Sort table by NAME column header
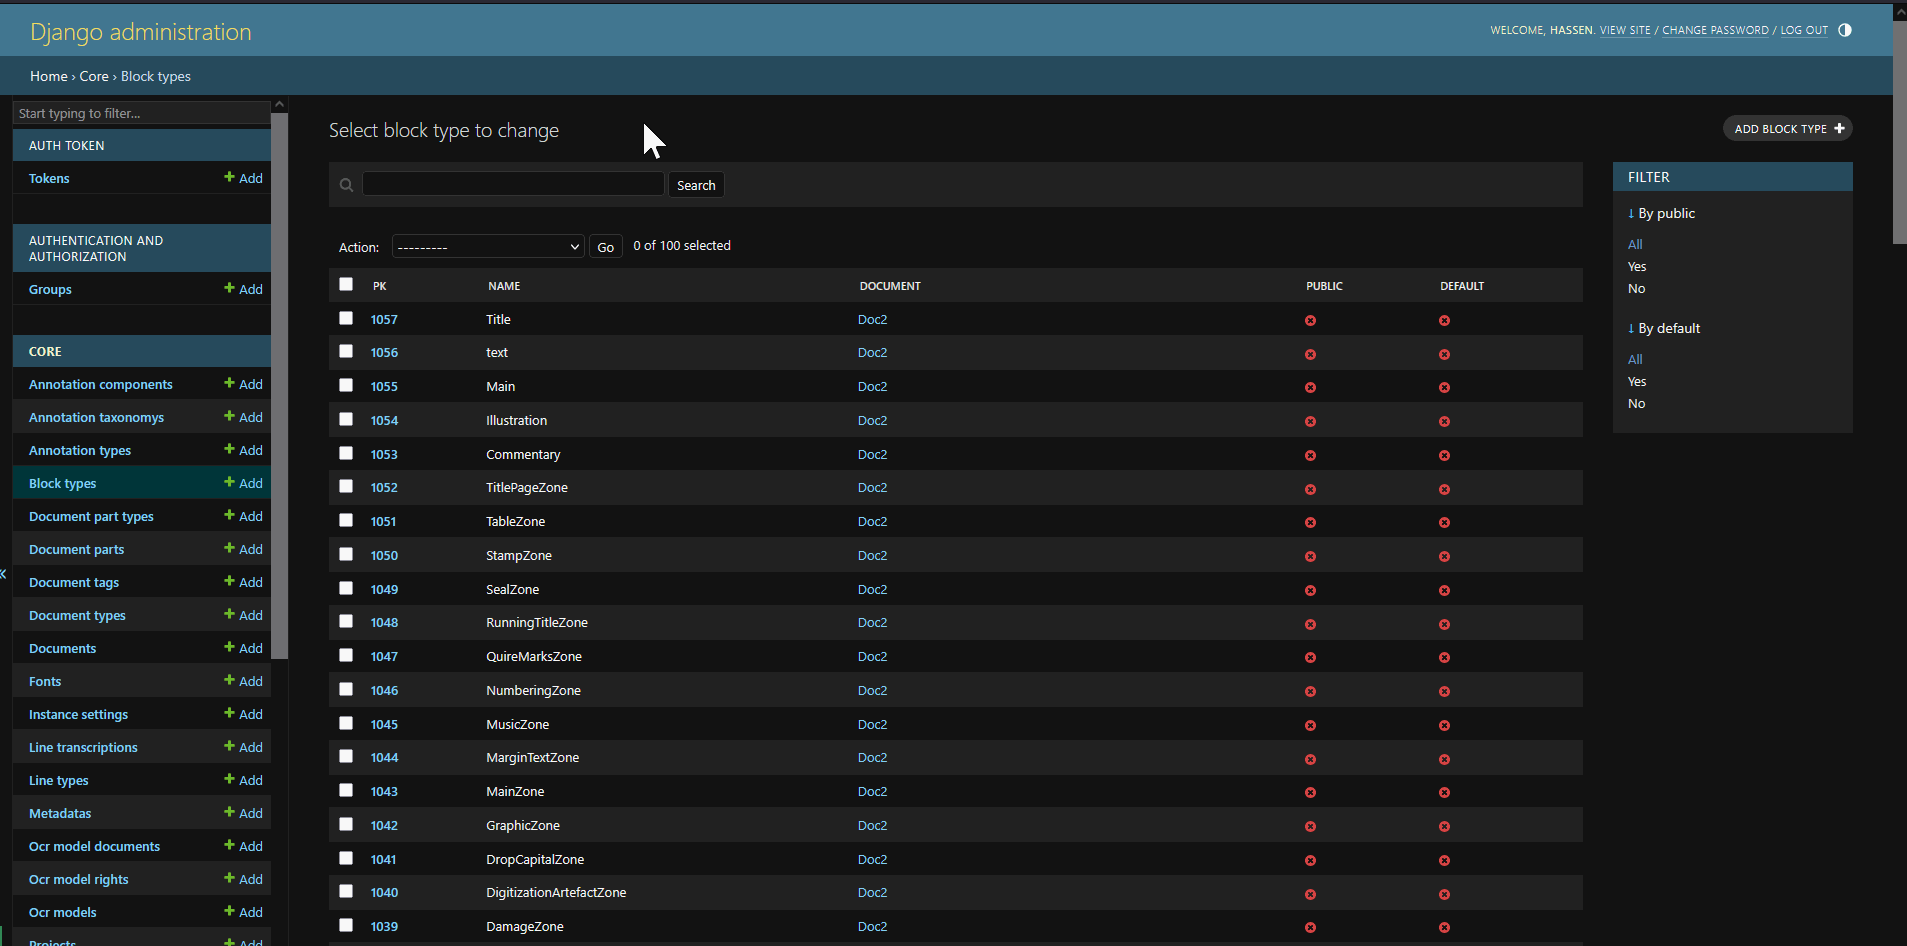Viewport: 1907px width, 946px height. point(504,286)
